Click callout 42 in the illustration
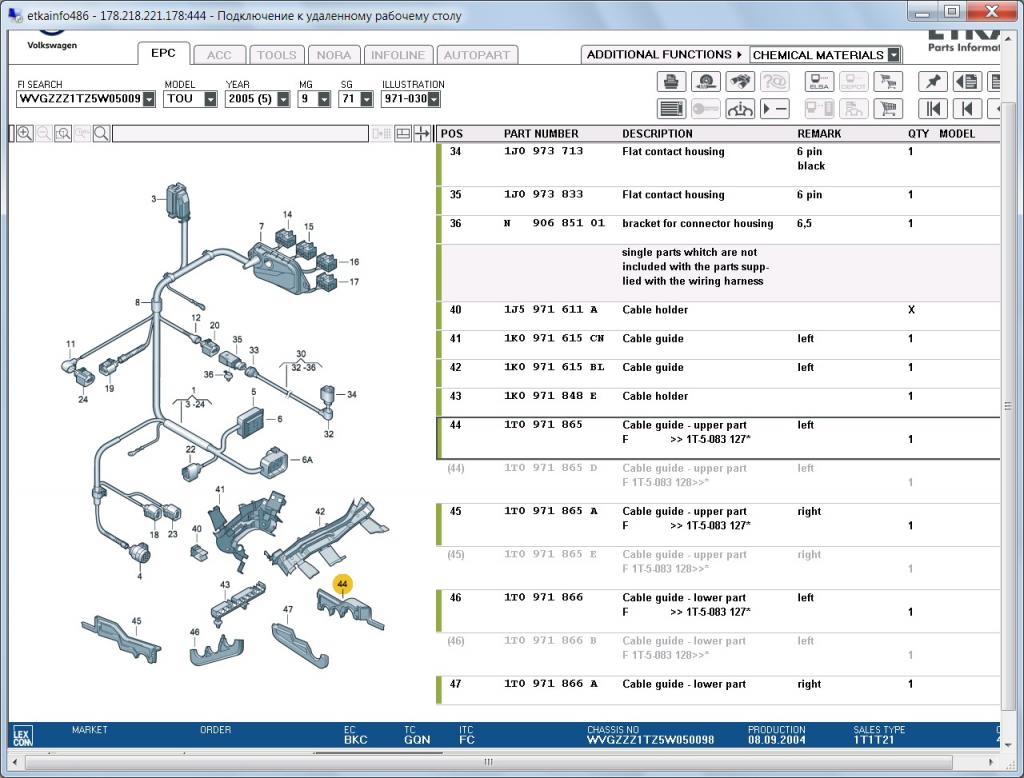This screenshot has height=778, width=1024. point(319,511)
